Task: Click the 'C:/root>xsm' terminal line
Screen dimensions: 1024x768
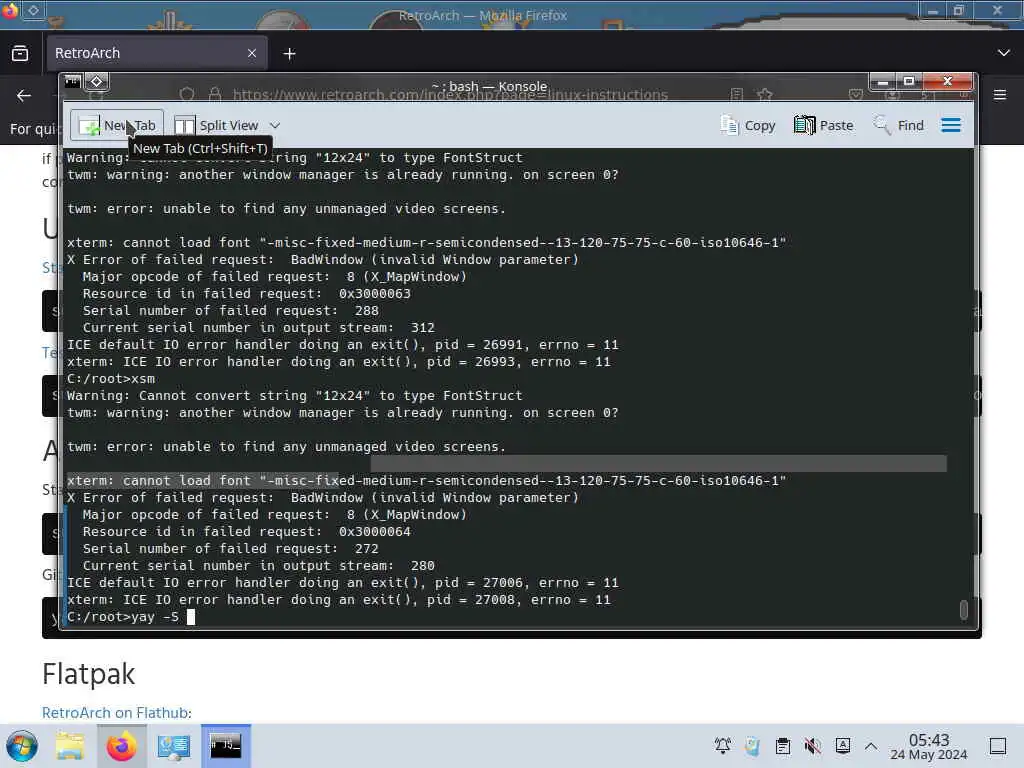Action: (x=111, y=379)
